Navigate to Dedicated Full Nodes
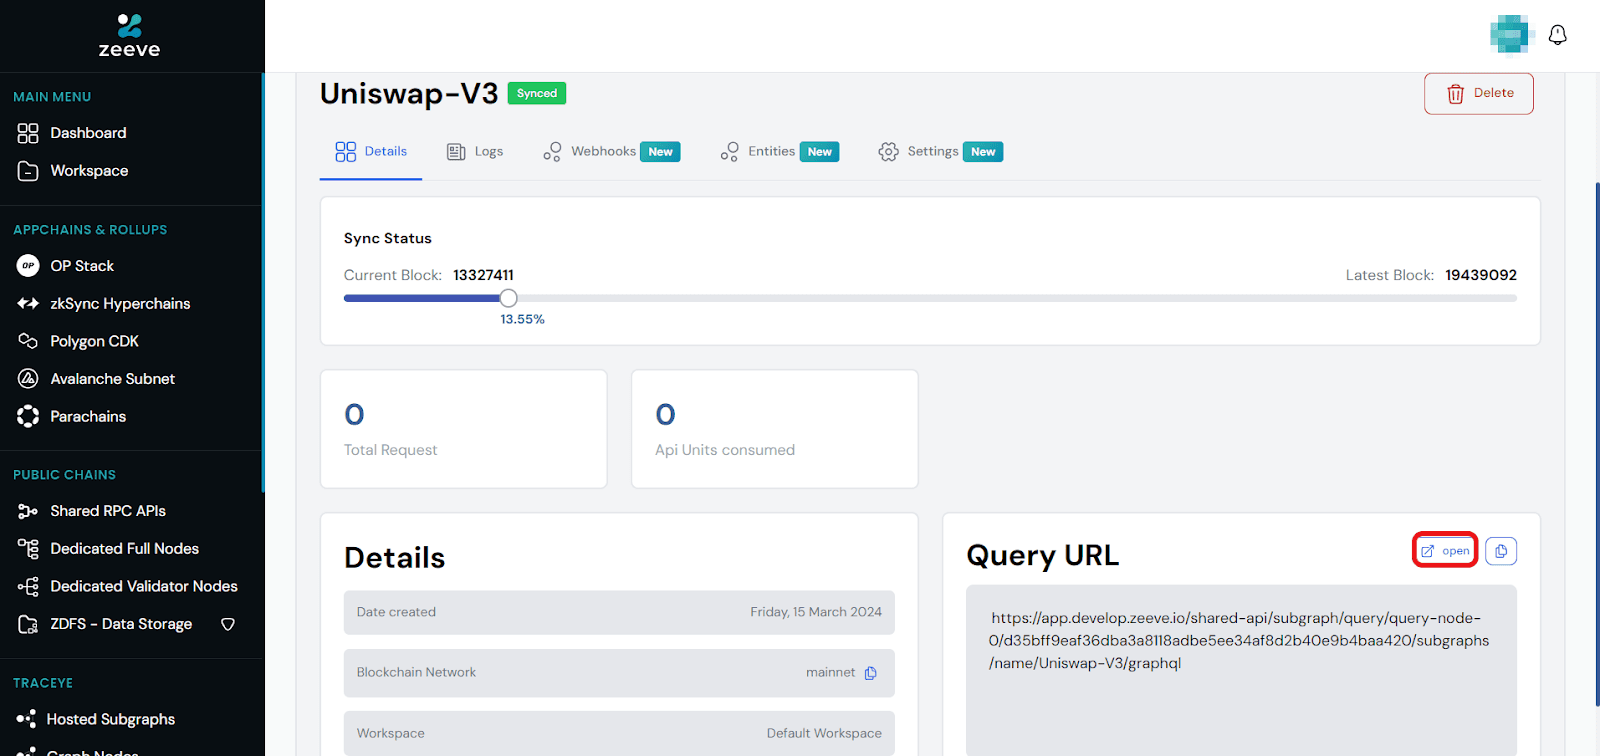Screen dimensions: 1600x756 pos(124,548)
